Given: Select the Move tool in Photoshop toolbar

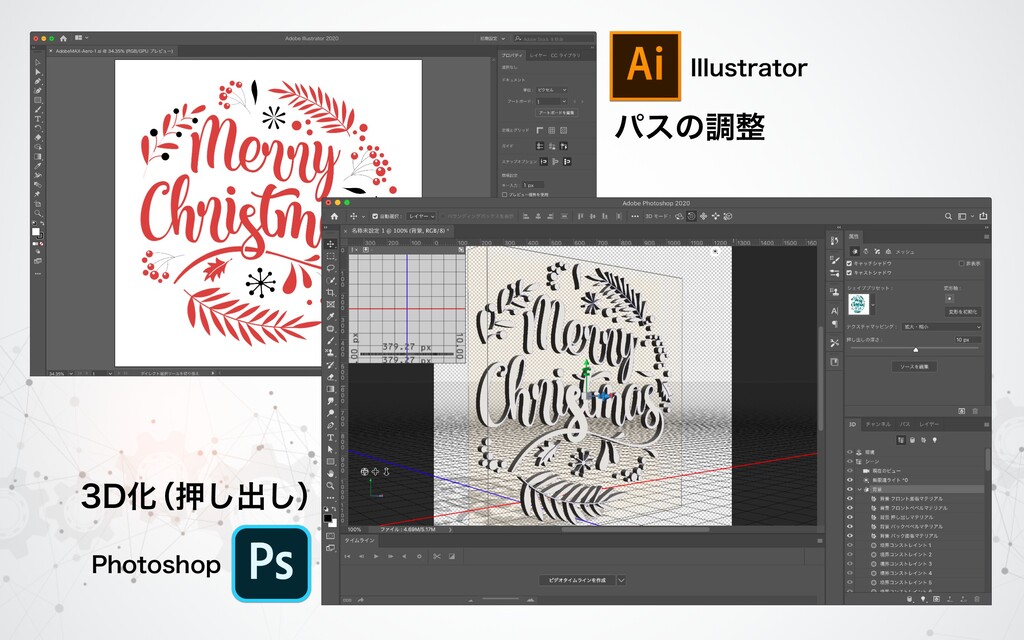Looking at the screenshot, I should tap(330, 244).
